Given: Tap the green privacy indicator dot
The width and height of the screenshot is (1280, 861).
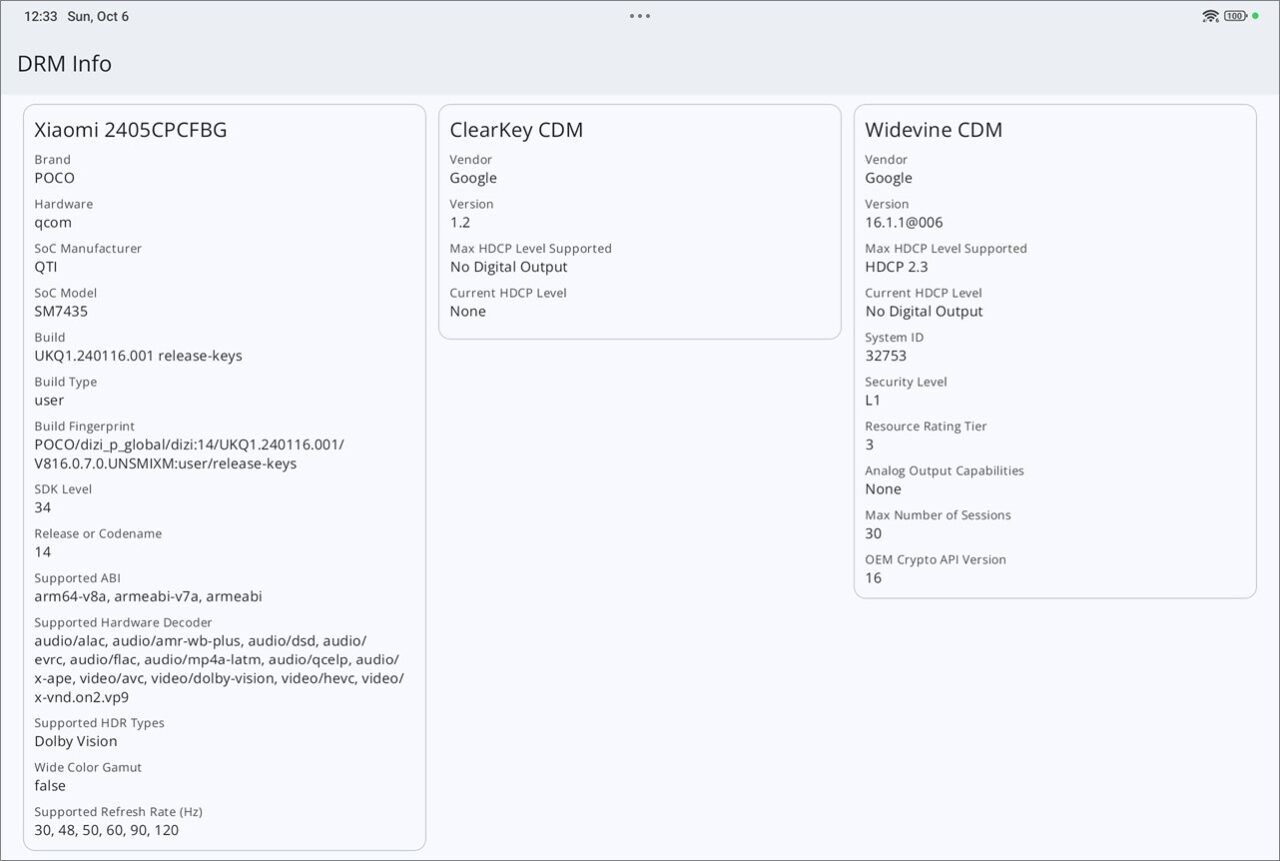Looking at the screenshot, I should click(1255, 16).
